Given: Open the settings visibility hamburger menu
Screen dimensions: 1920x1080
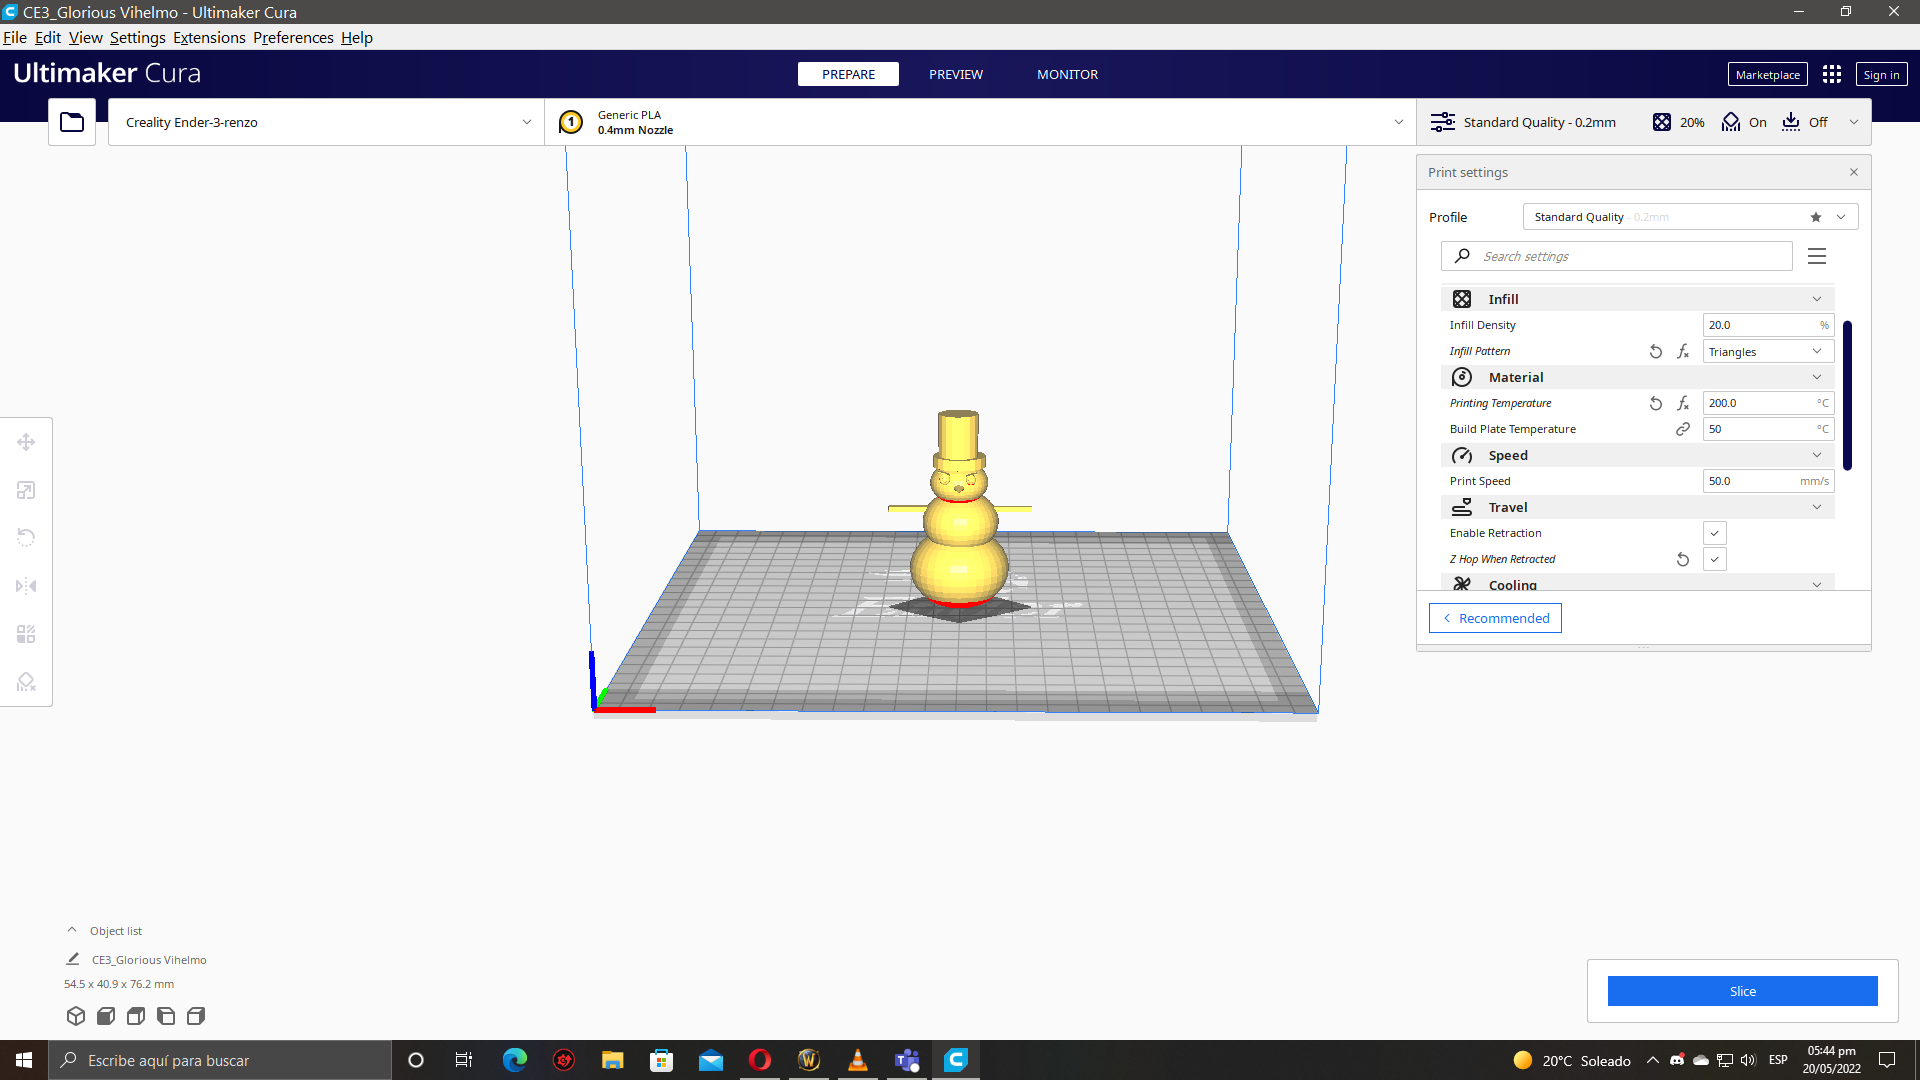Looking at the screenshot, I should click(x=1817, y=257).
